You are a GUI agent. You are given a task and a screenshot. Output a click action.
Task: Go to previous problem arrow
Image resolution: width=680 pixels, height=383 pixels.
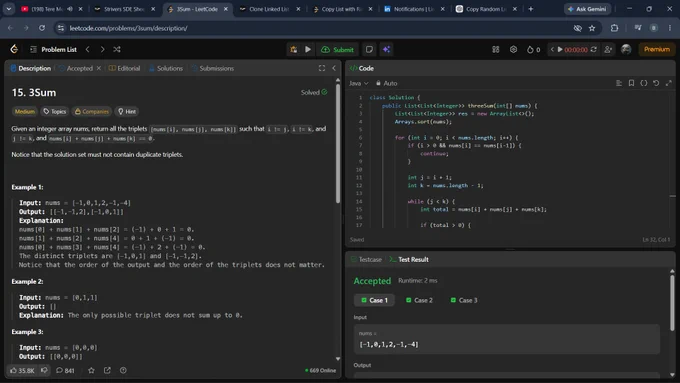pyautogui.click(x=88, y=49)
